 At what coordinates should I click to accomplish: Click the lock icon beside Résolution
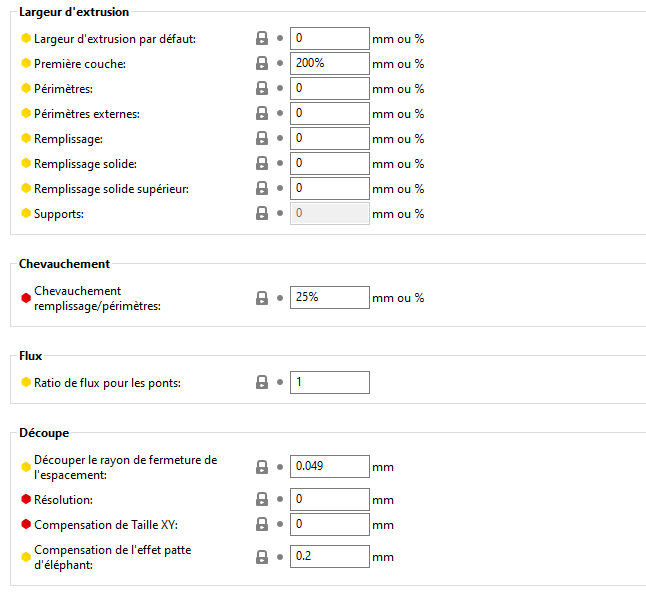(262, 499)
